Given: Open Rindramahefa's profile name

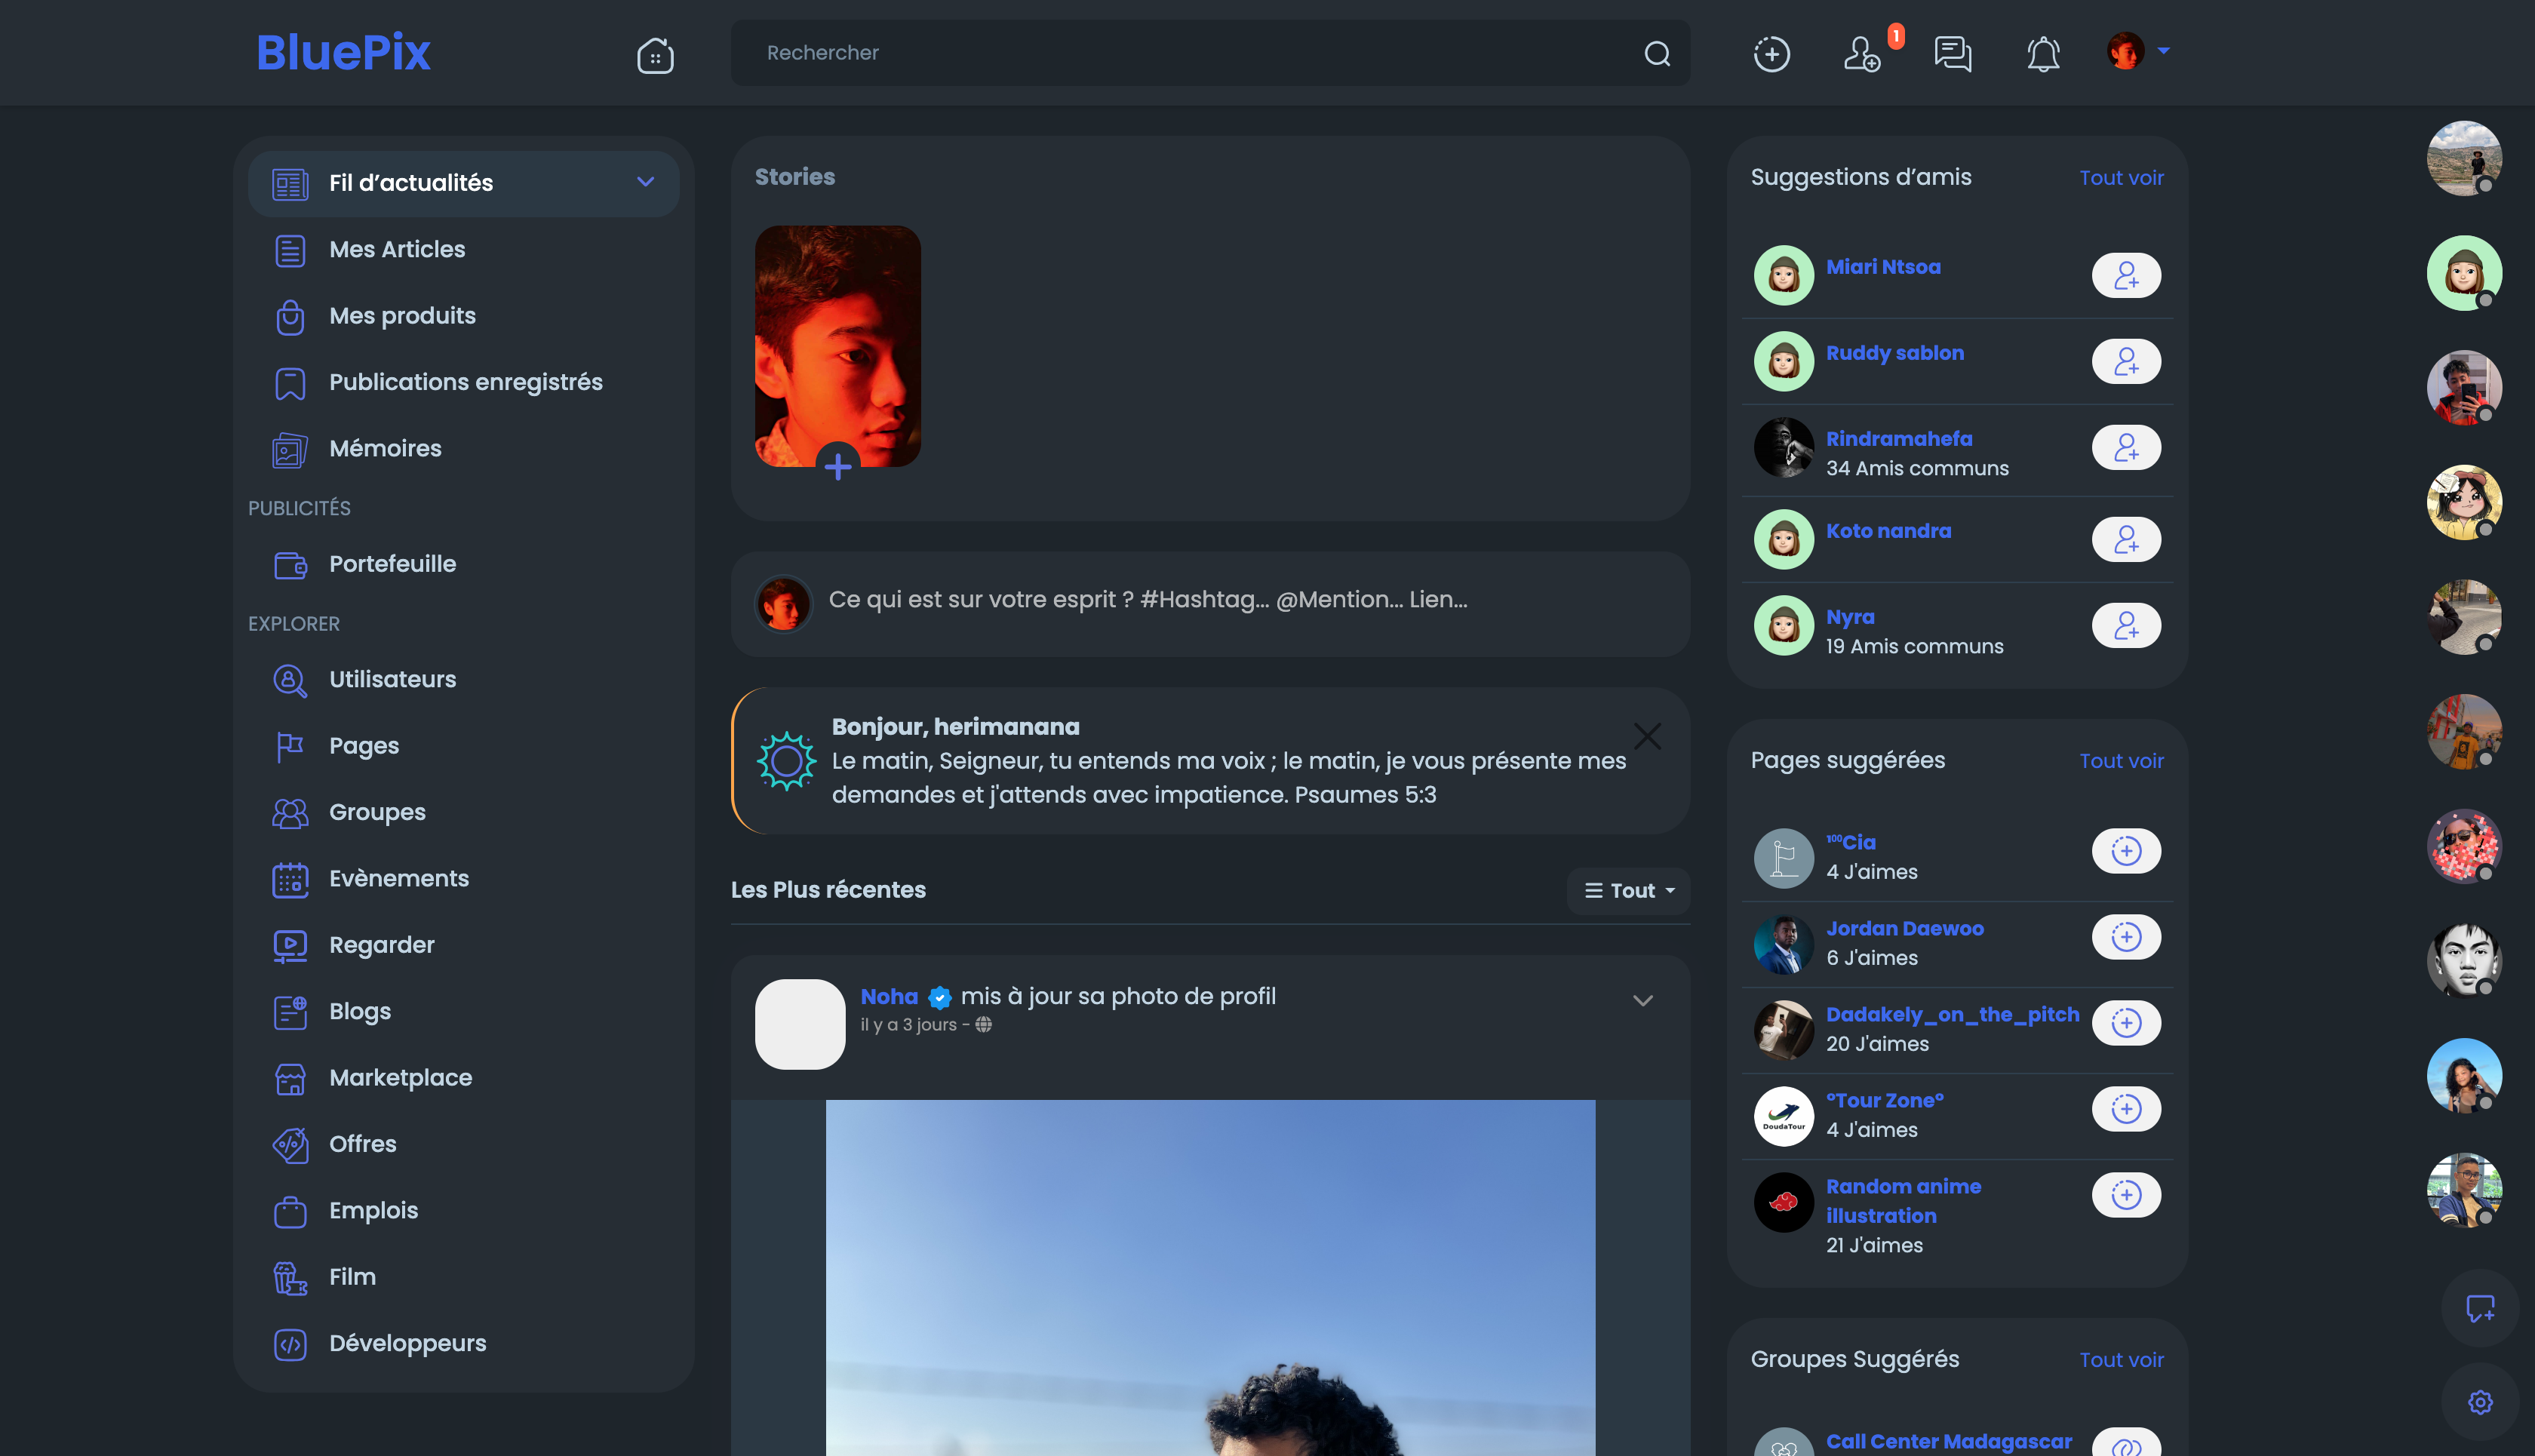Looking at the screenshot, I should click(x=1899, y=439).
